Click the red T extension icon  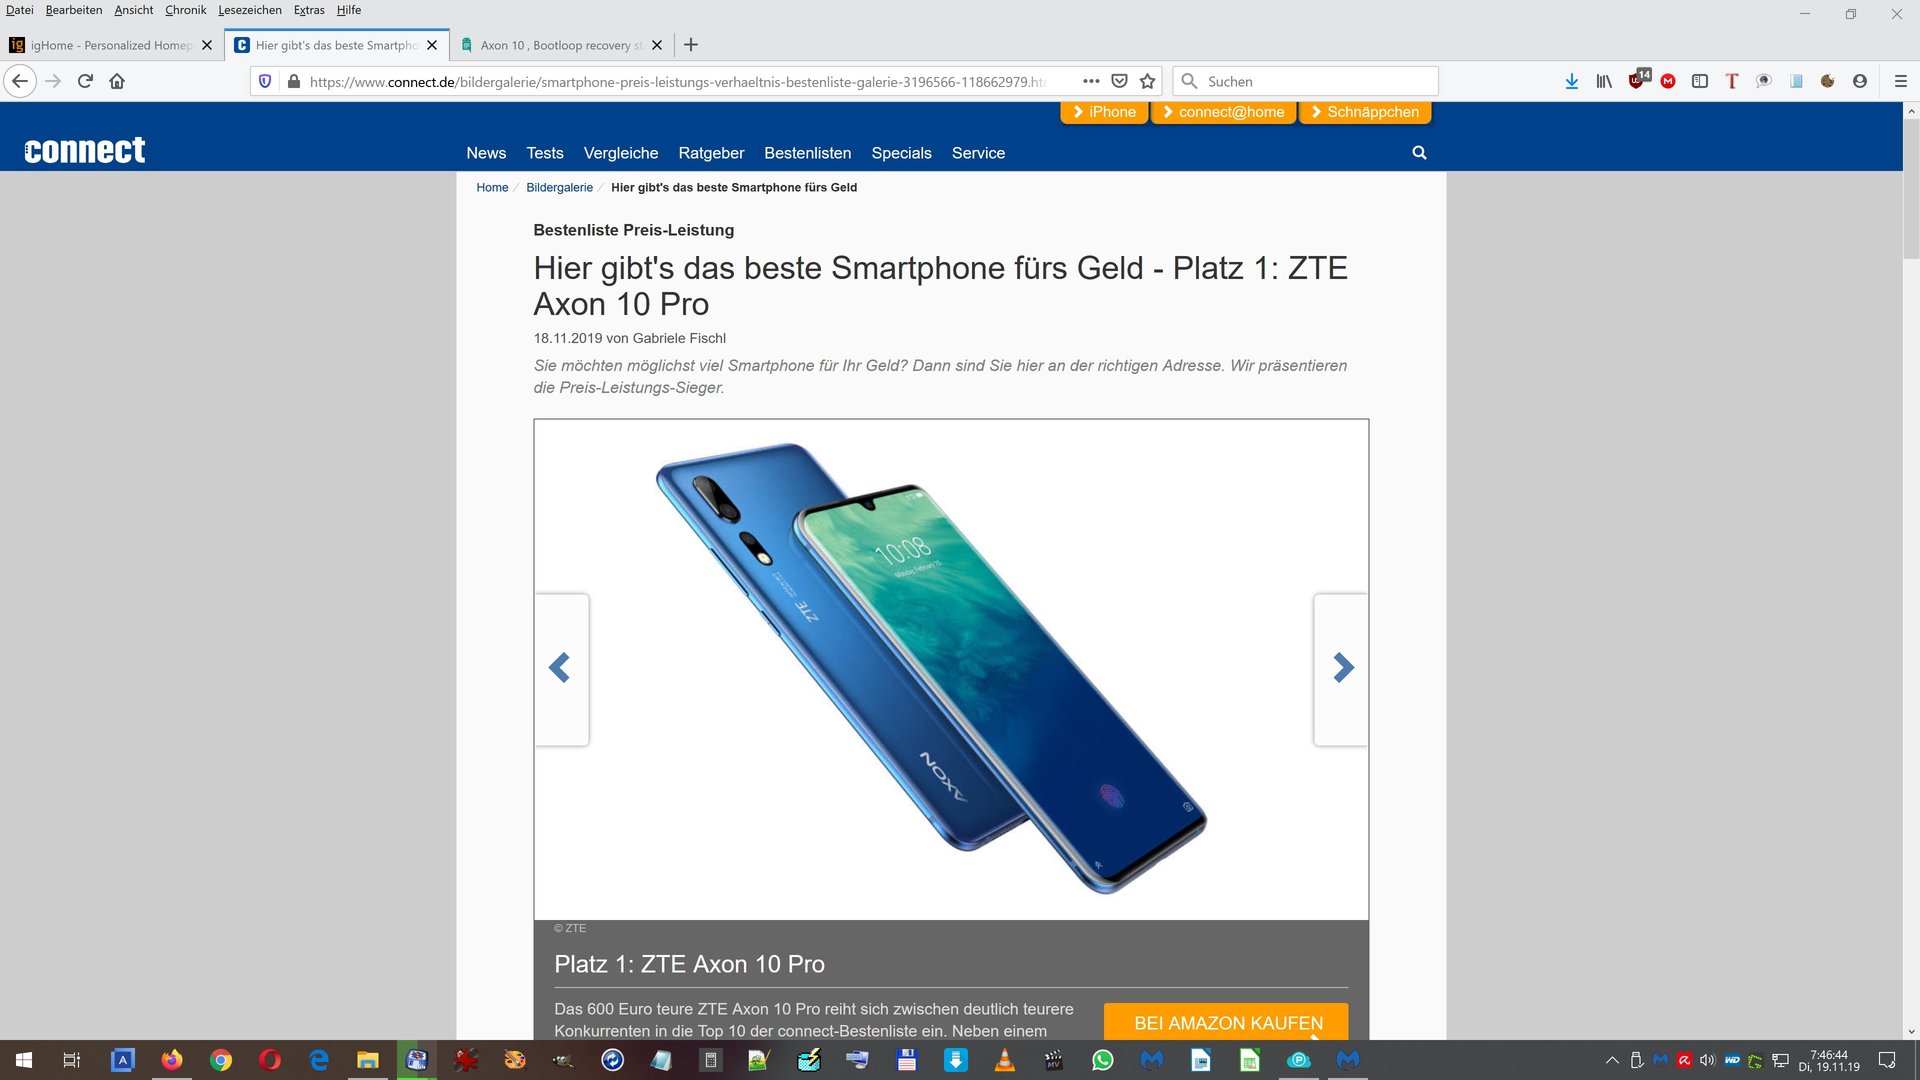click(1732, 81)
